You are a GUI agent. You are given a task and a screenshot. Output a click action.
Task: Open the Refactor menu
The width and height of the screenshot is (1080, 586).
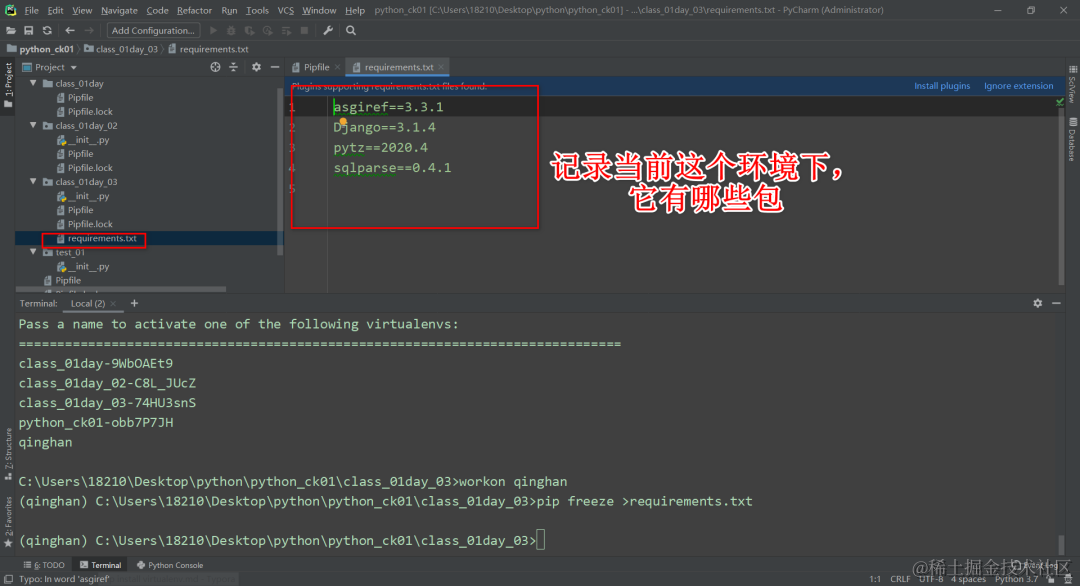pos(194,10)
